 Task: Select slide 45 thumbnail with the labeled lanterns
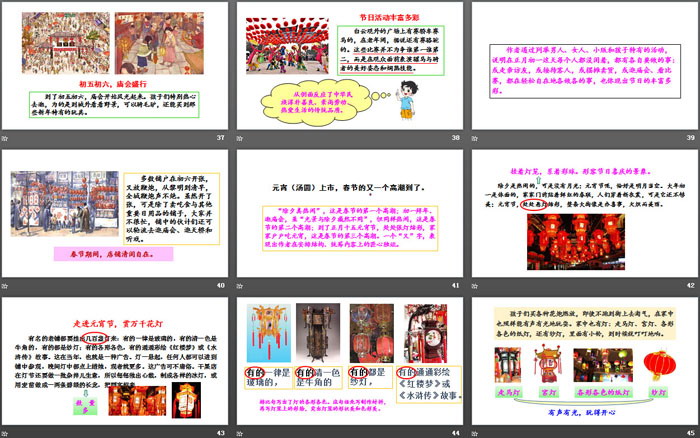tap(585, 361)
